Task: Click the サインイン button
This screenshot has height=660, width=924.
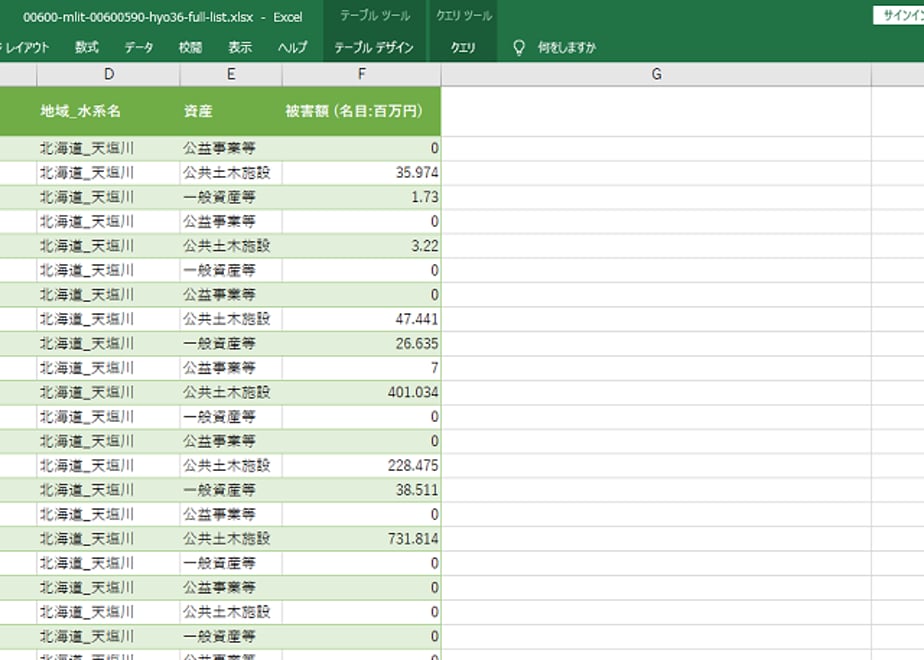Action: 899,16
